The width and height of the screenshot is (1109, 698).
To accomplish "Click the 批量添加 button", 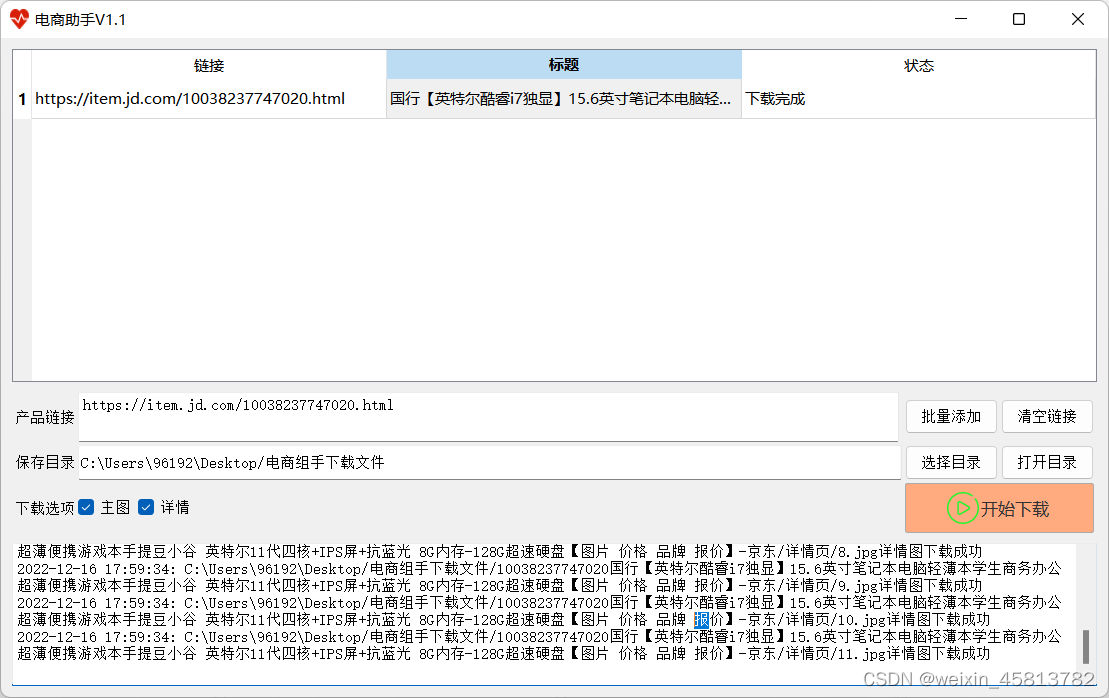I will (950, 417).
